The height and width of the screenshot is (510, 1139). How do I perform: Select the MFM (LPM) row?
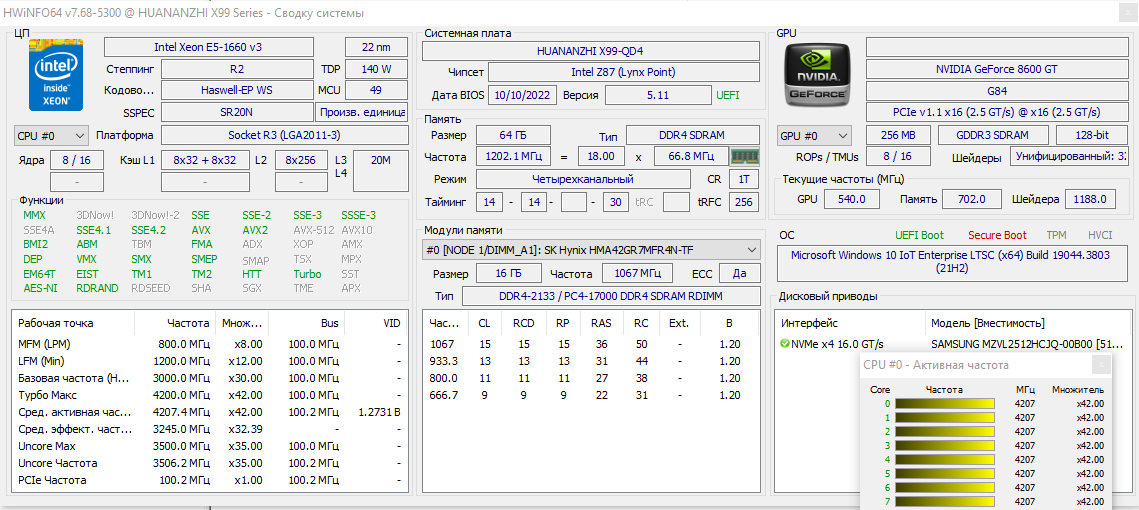pos(210,344)
